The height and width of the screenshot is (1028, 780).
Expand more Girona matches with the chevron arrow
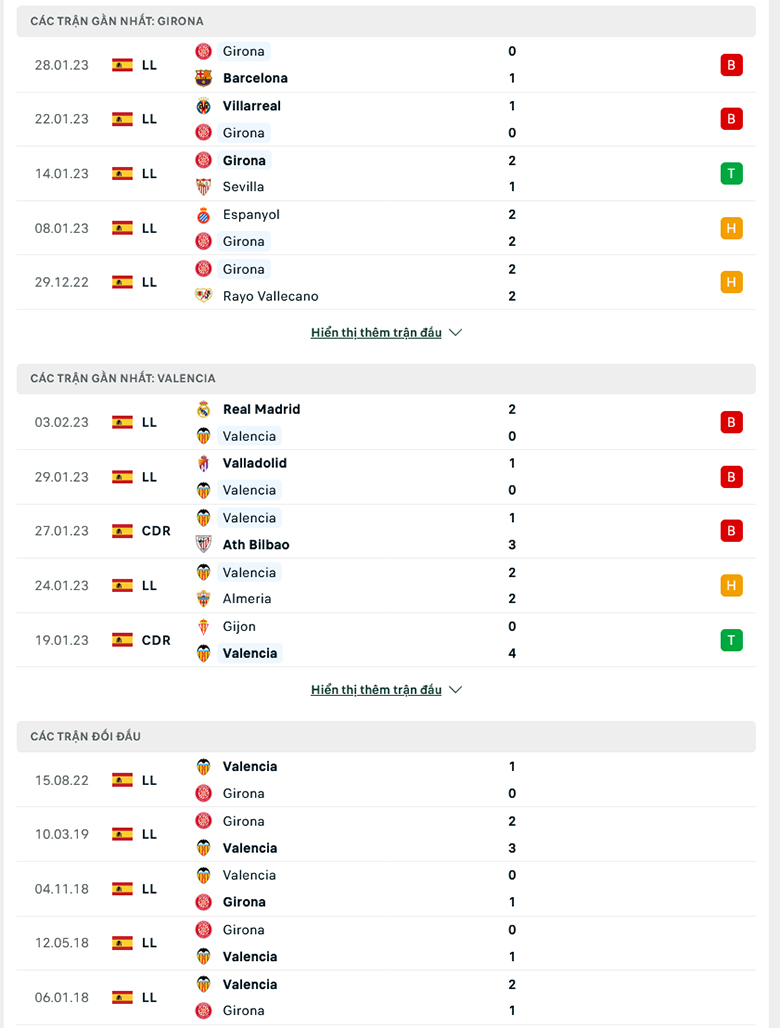pyautogui.click(x=455, y=332)
